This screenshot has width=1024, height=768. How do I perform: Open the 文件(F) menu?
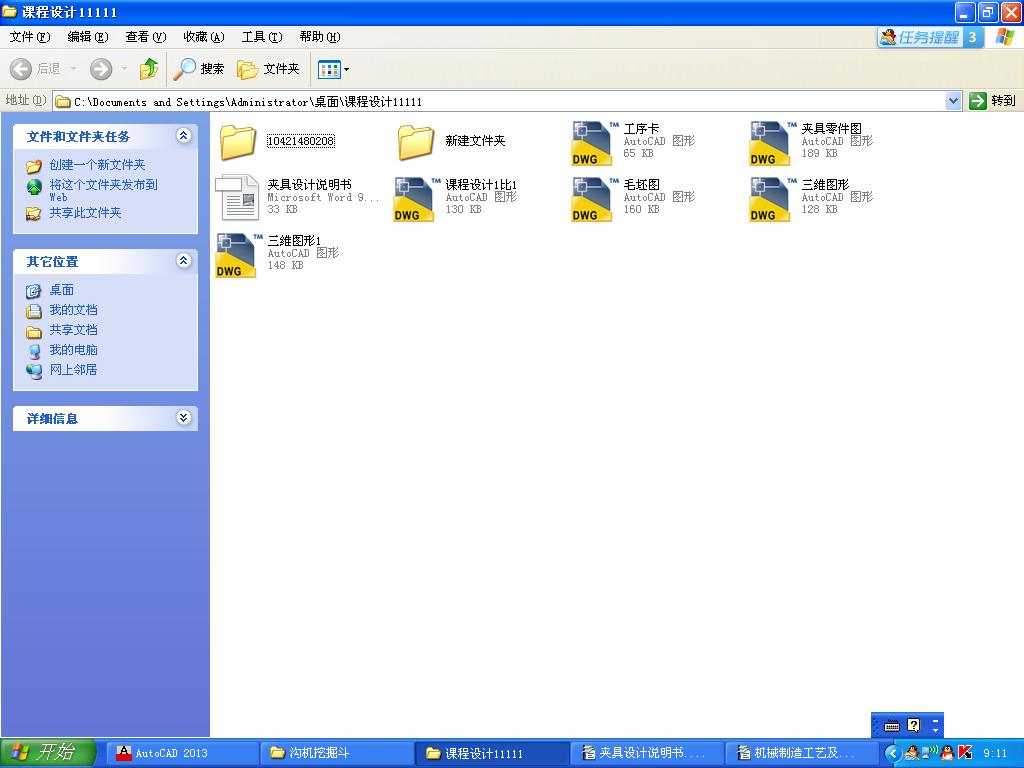point(29,37)
